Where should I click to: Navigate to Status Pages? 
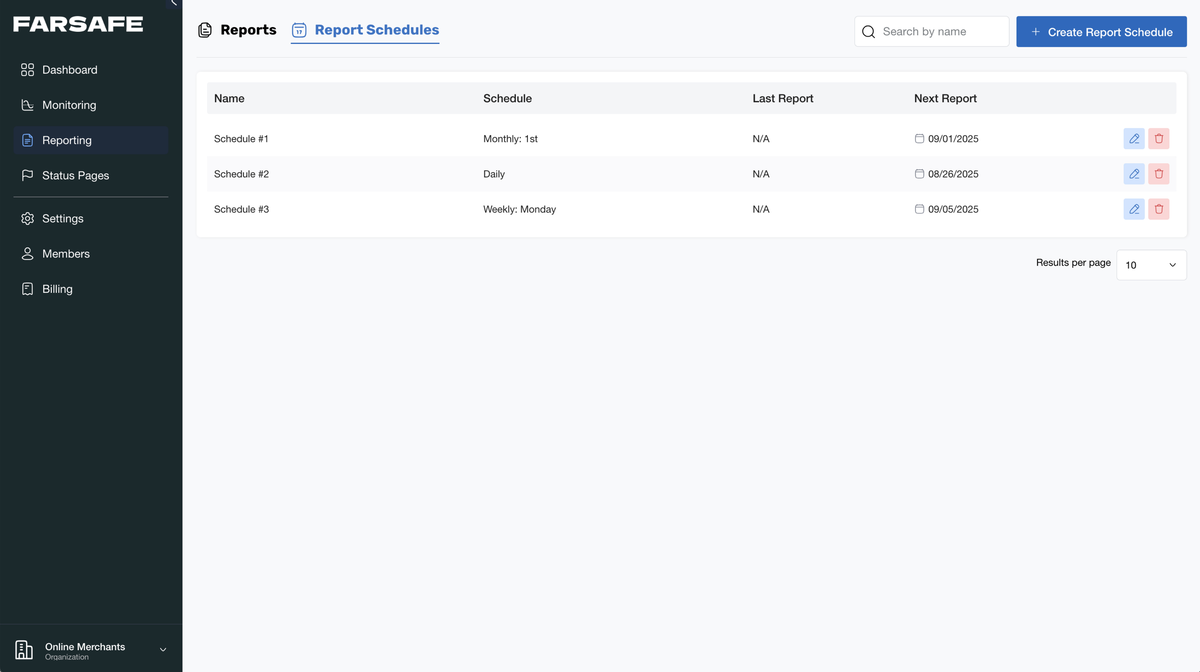tap(75, 175)
